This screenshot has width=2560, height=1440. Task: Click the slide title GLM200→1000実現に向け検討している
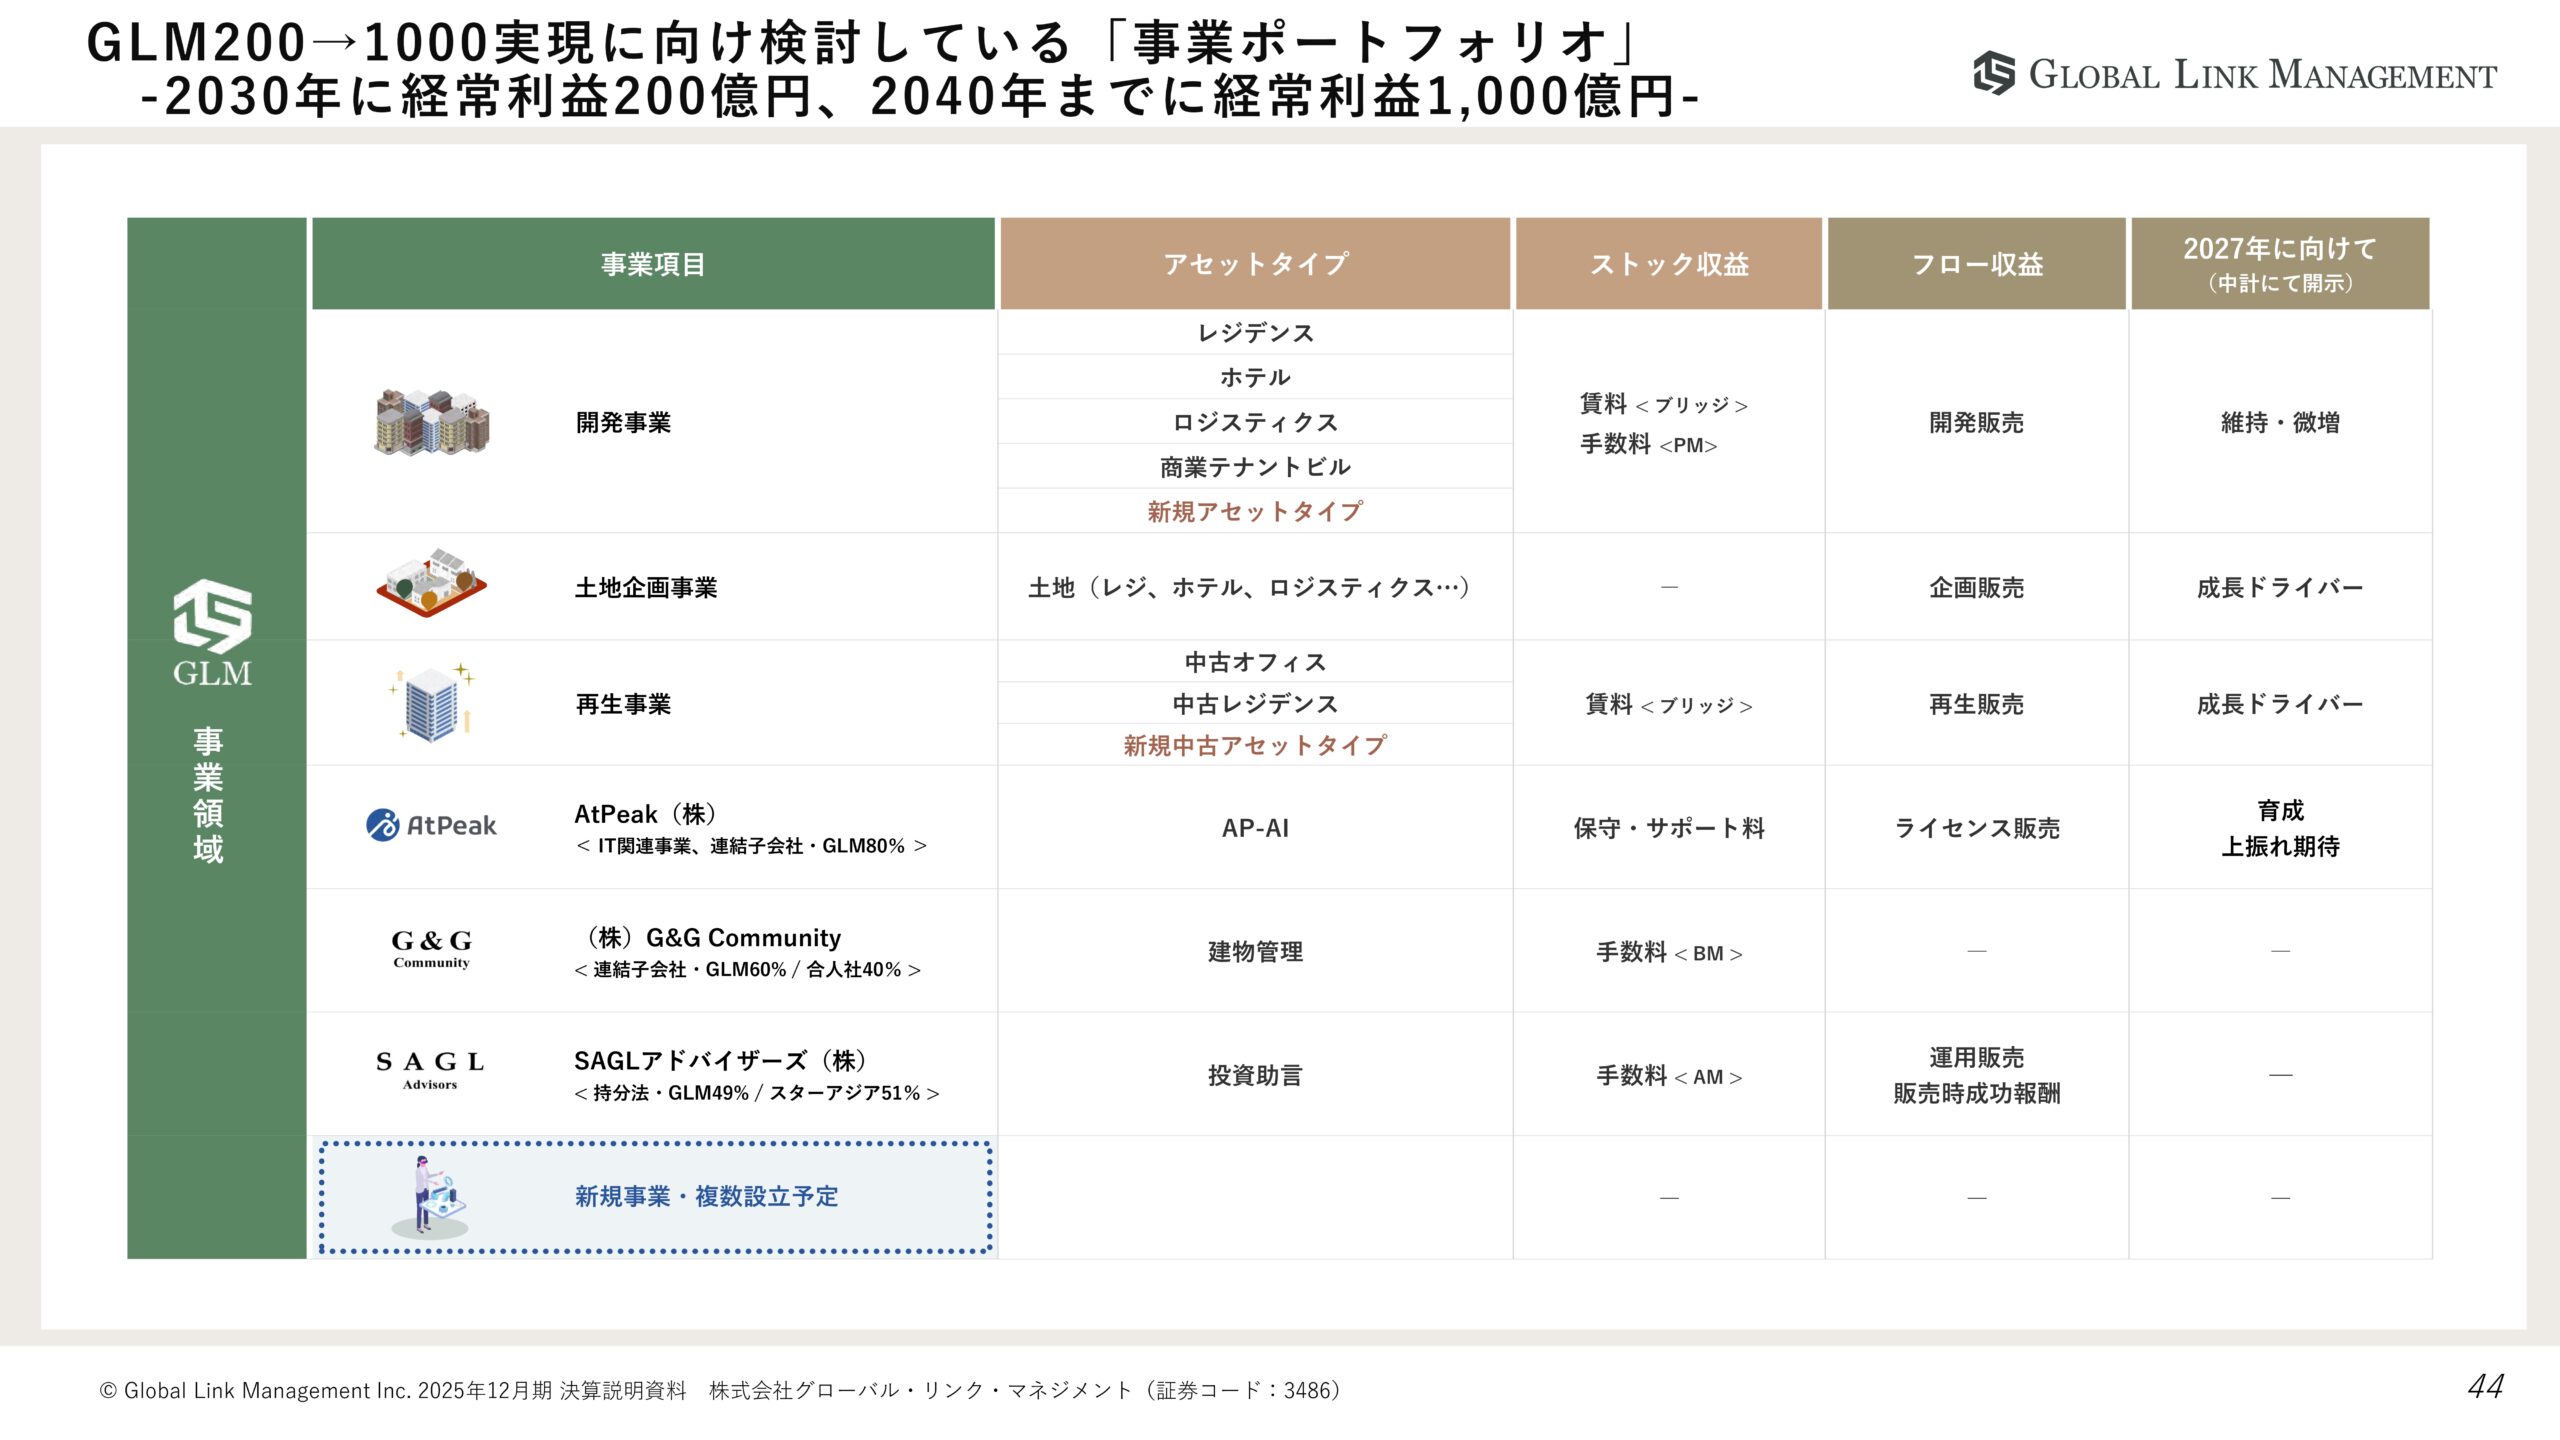click(866, 43)
